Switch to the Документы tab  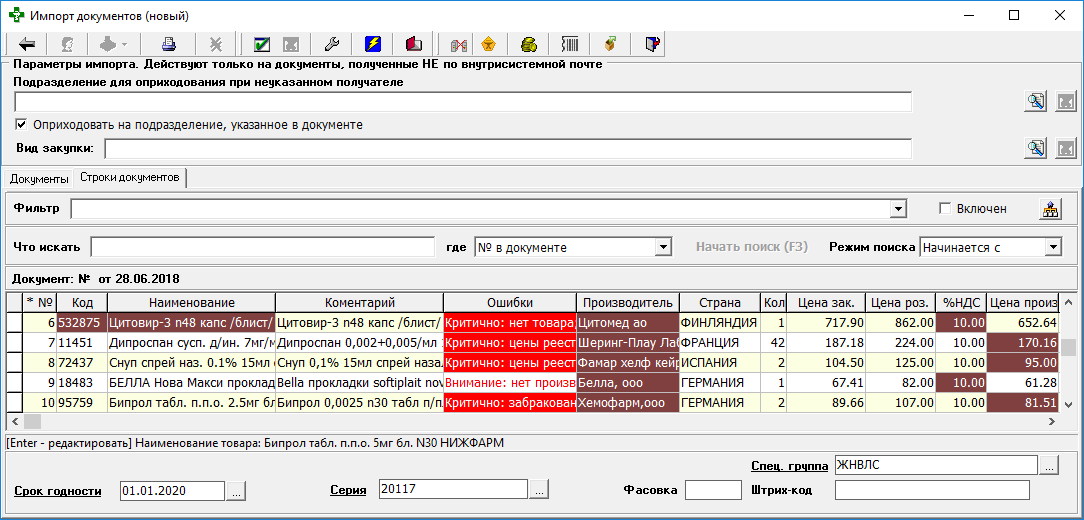39,178
